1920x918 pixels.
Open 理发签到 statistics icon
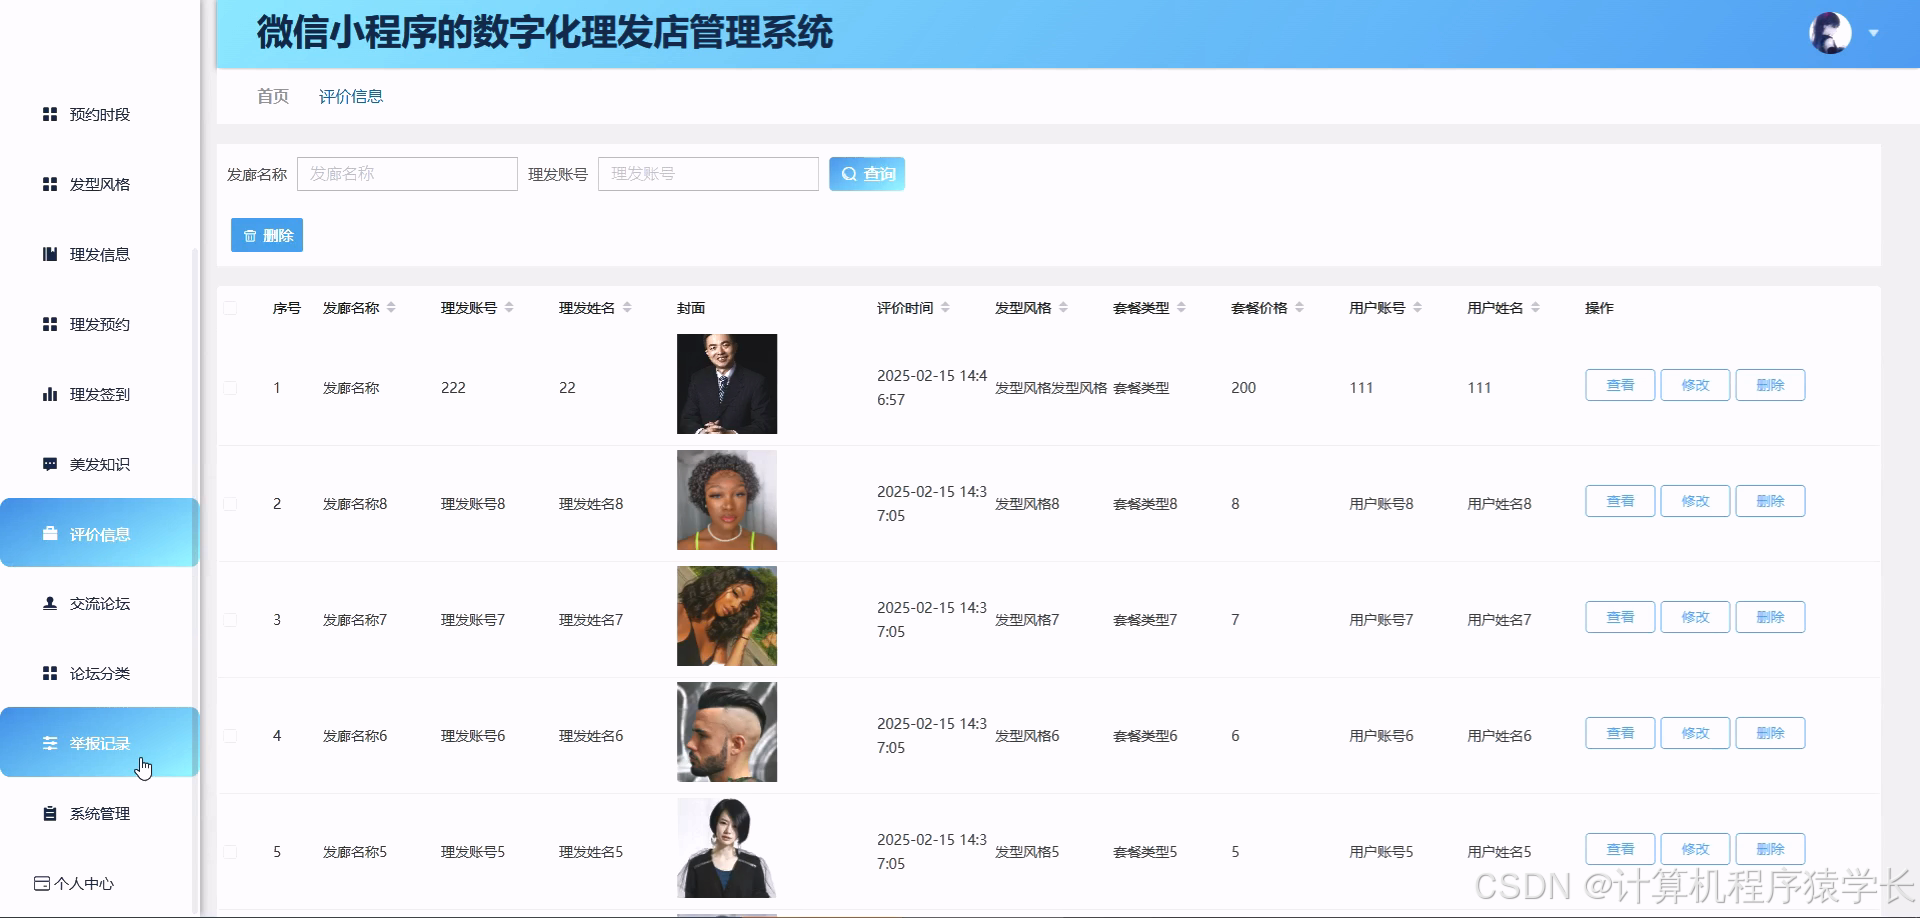click(x=50, y=394)
